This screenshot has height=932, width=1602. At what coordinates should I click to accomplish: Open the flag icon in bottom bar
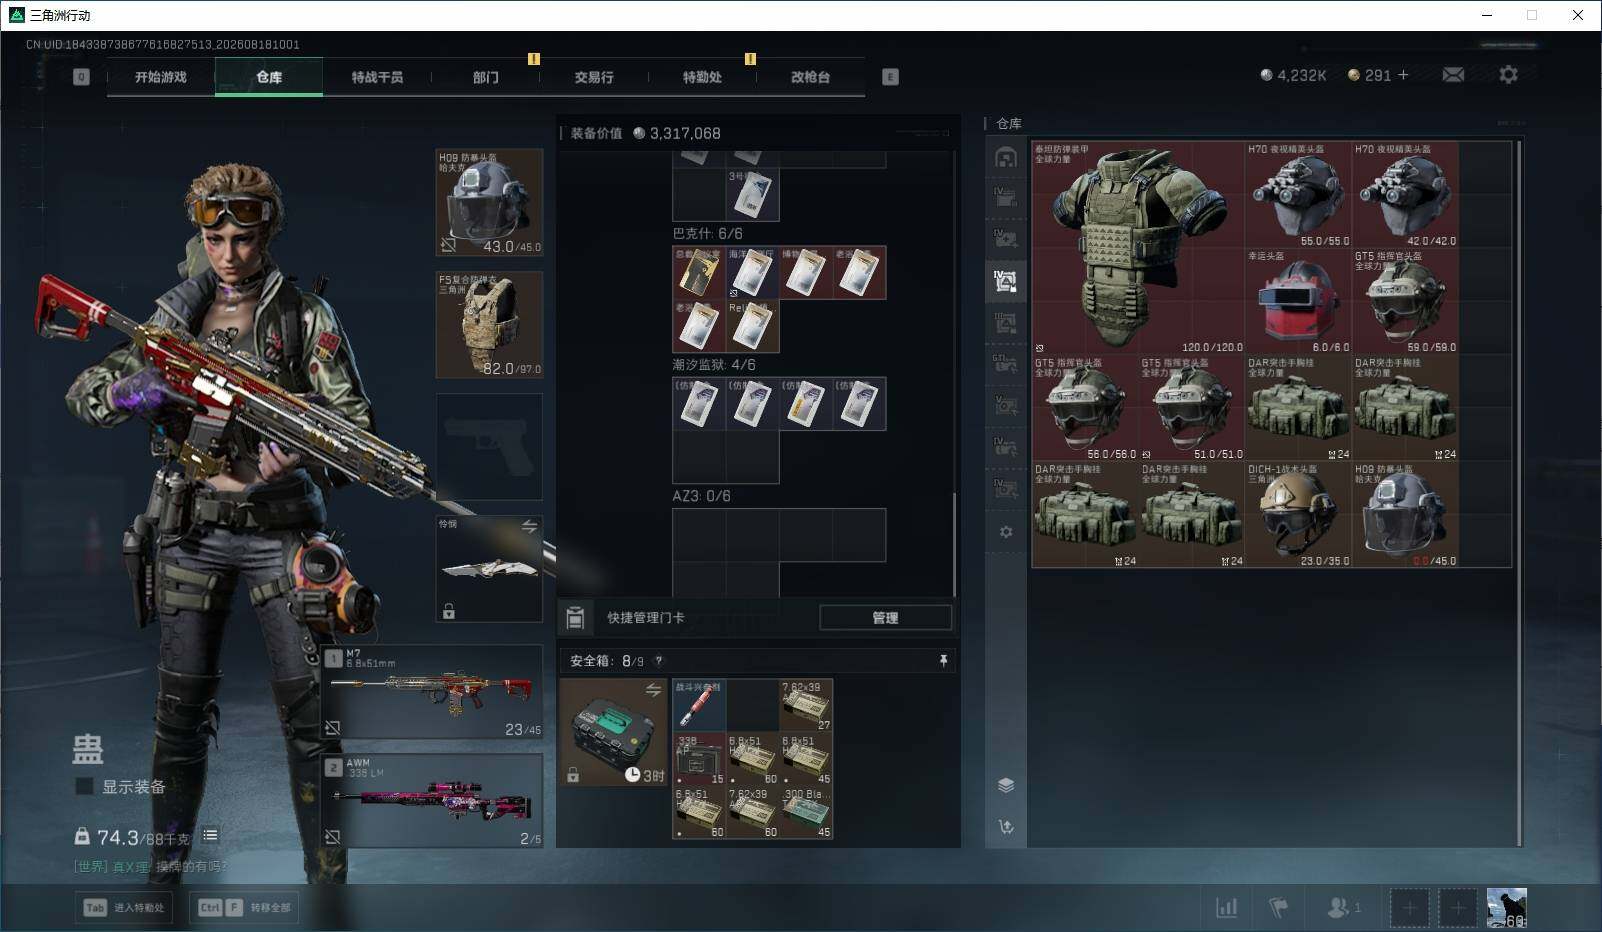(1278, 908)
